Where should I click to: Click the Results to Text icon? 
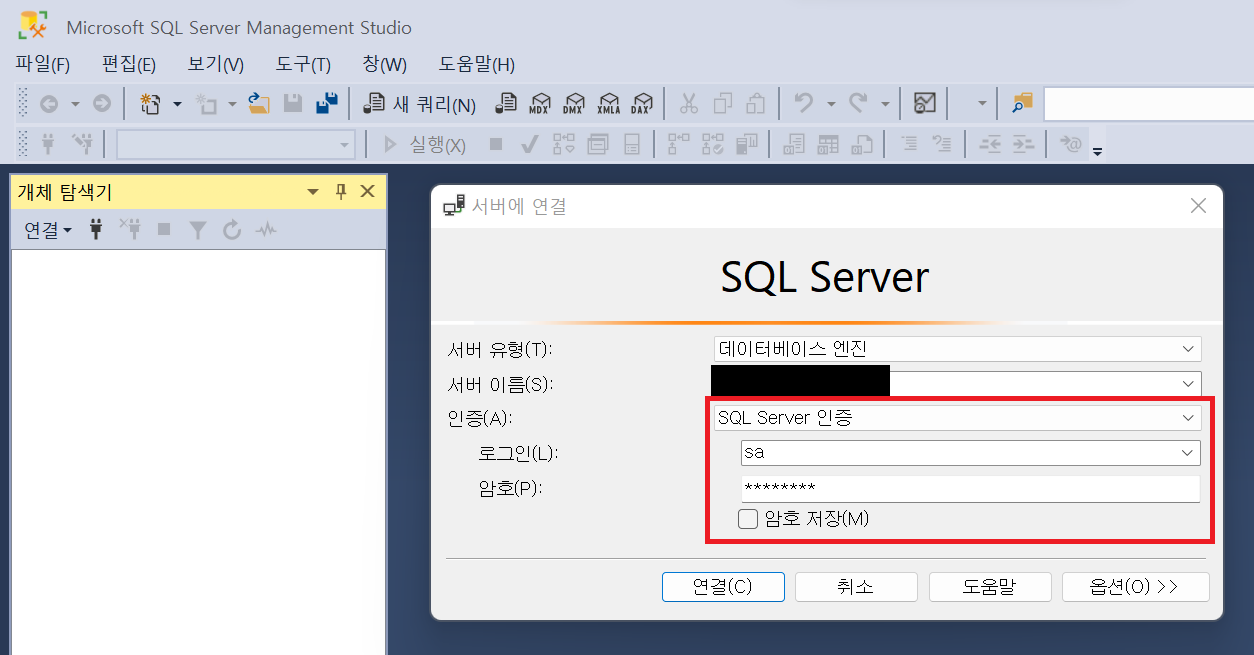coord(794,145)
